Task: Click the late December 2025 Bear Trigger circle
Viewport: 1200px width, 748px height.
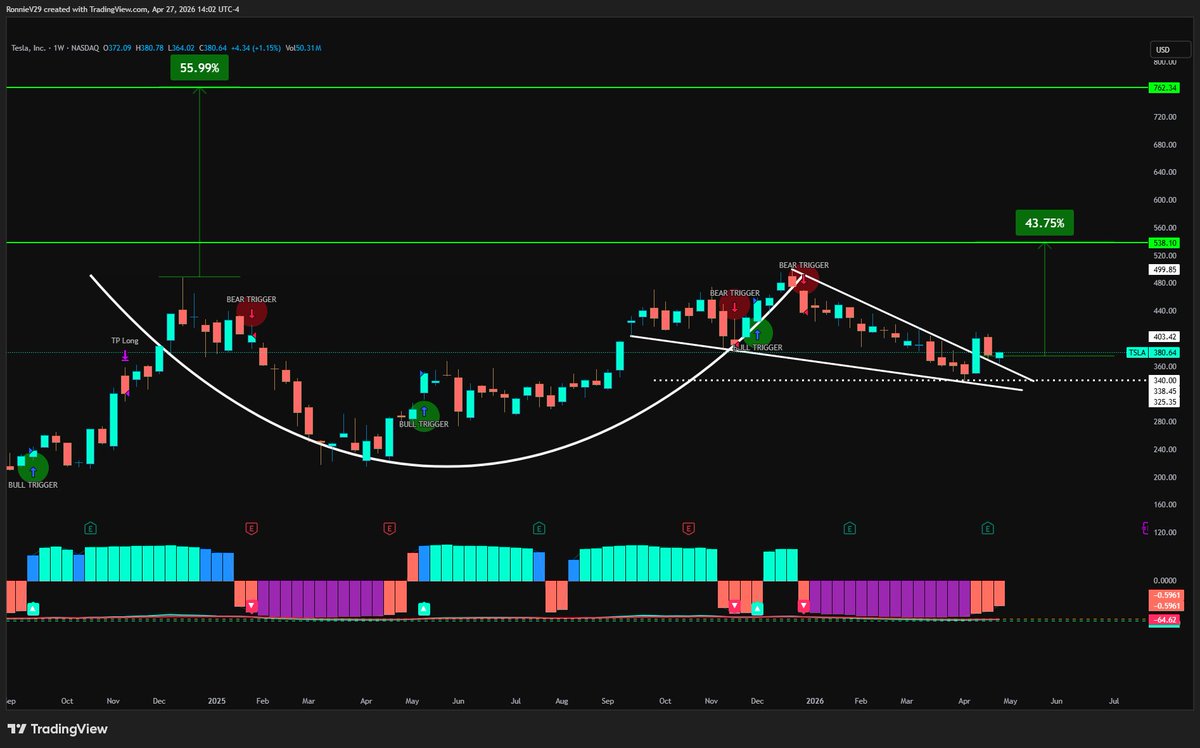Action: [804, 279]
